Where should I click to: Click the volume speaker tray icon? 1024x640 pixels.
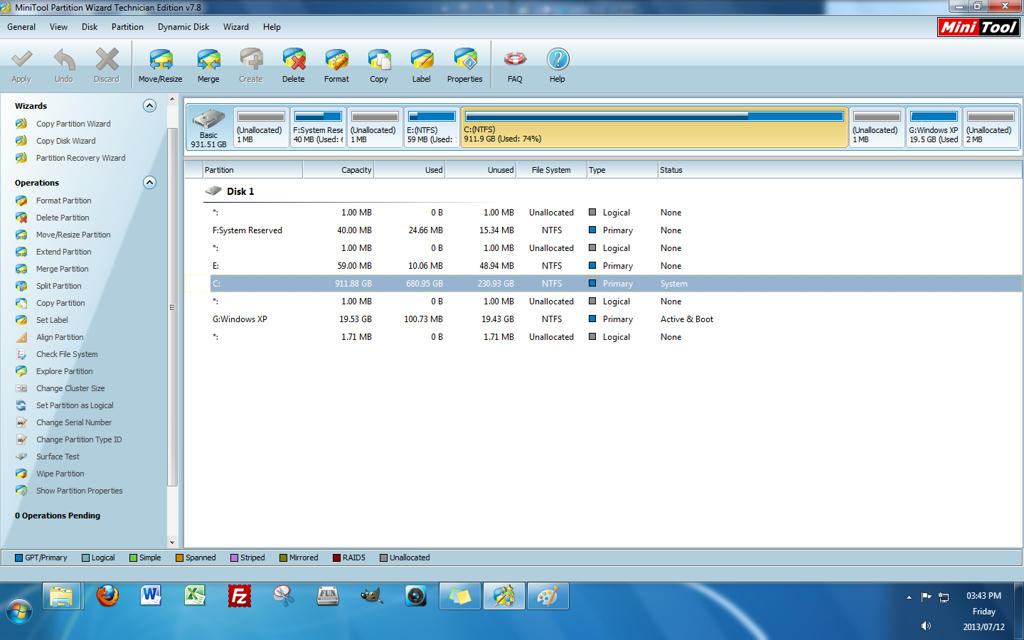click(925, 626)
